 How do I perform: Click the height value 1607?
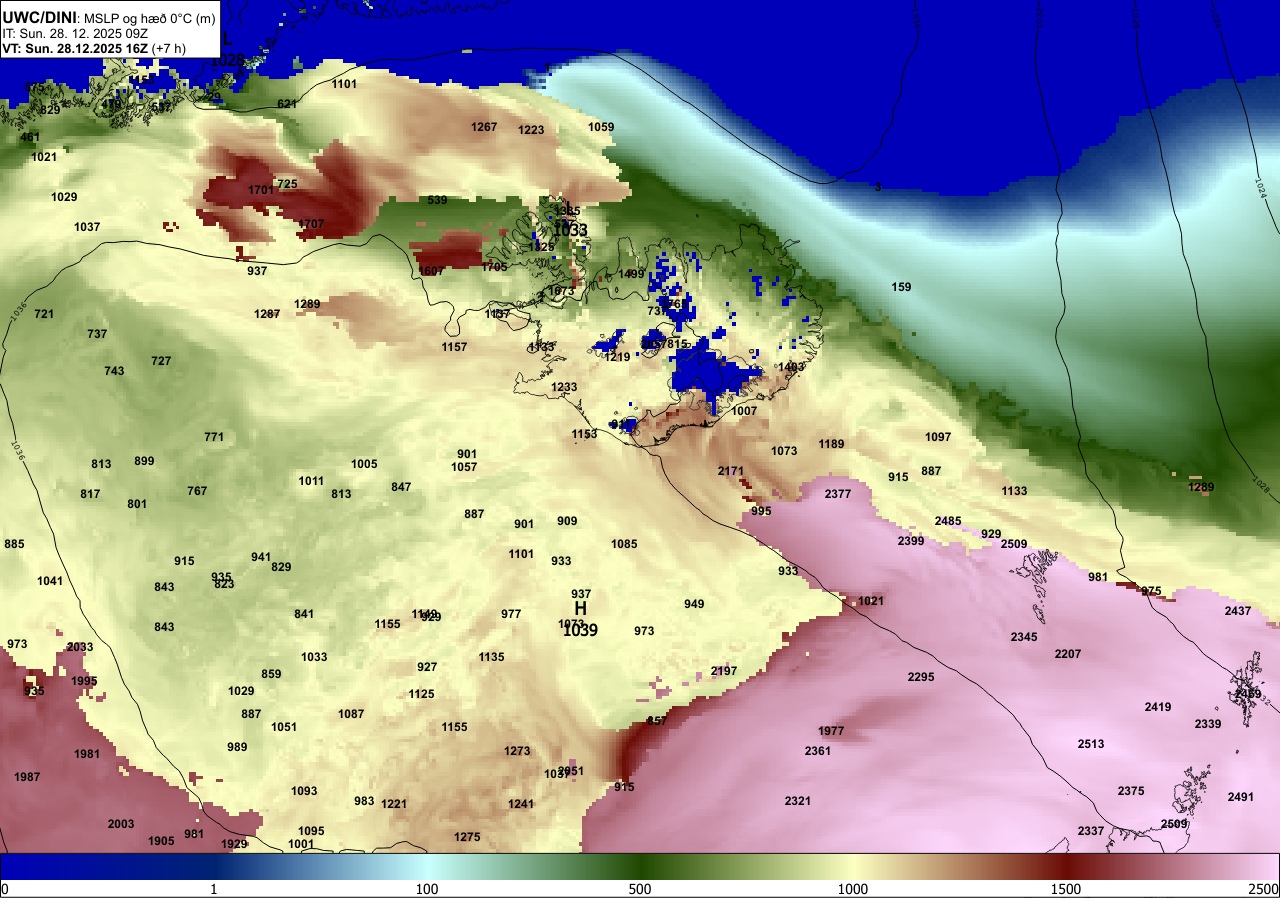coord(431,271)
